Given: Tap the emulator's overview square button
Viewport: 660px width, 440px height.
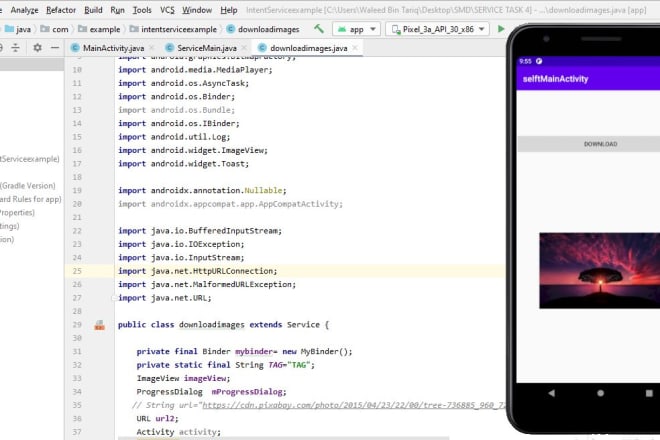Looking at the screenshot, I should click(x=649, y=393).
